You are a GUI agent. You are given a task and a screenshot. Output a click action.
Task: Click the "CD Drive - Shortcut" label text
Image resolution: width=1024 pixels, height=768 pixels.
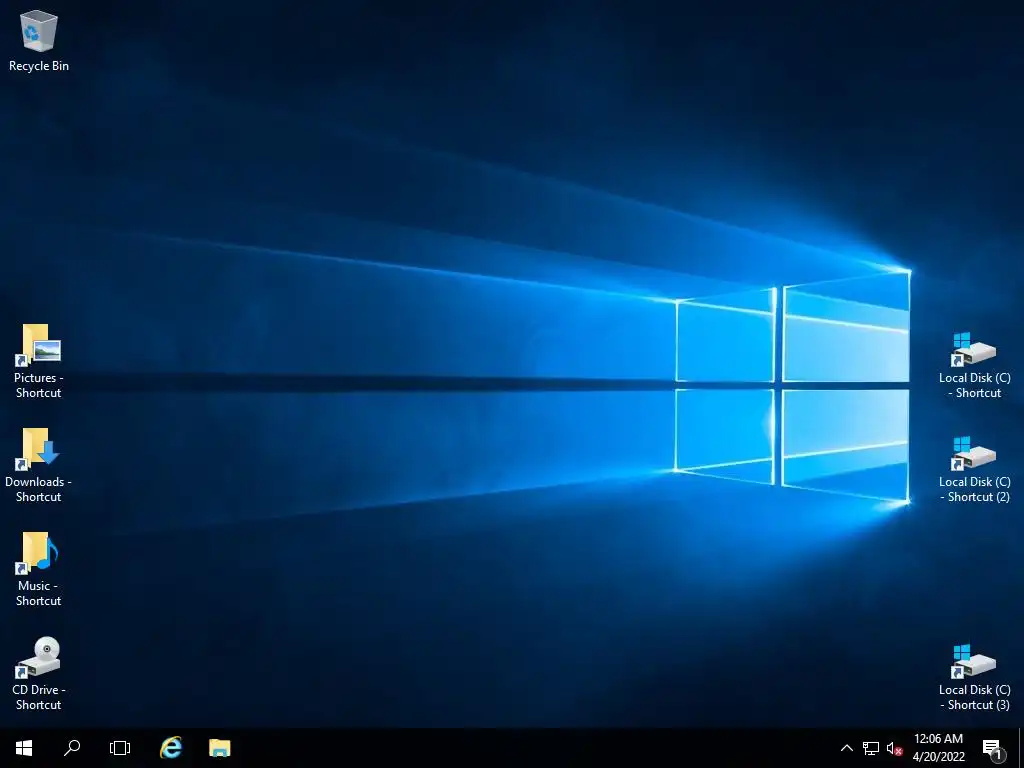pyautogui.click(x=39, y=697)
